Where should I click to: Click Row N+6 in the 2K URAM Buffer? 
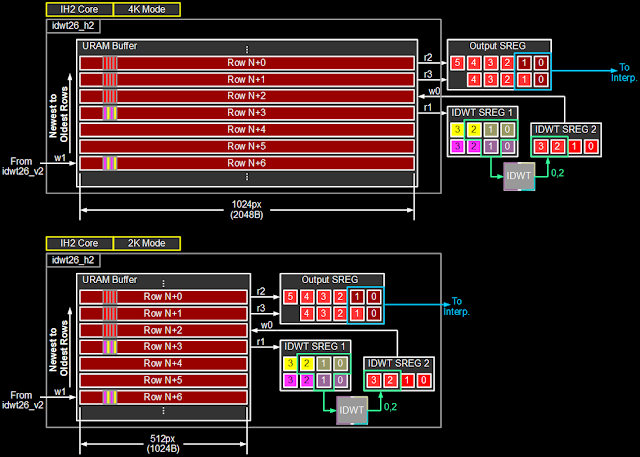click(x=163, y=397)
